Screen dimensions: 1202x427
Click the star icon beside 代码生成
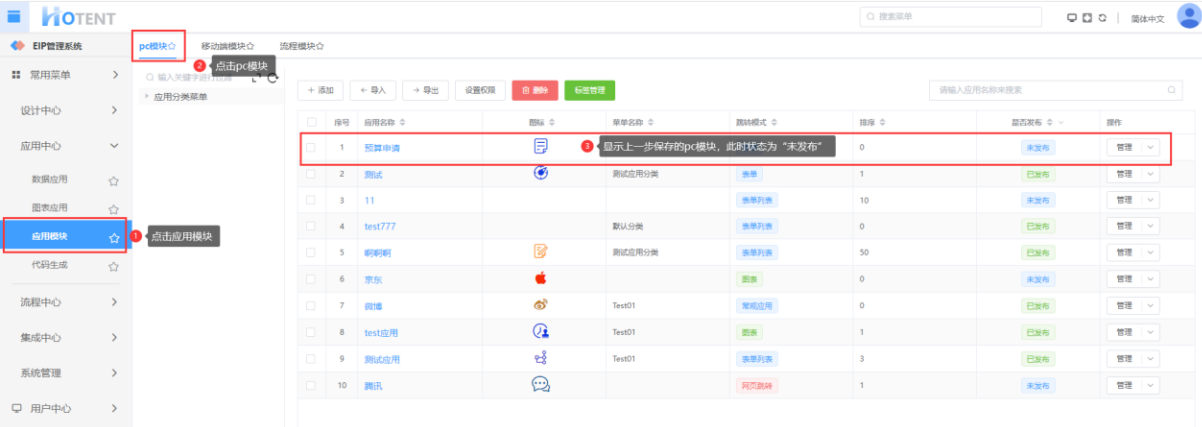pos(113,267)
